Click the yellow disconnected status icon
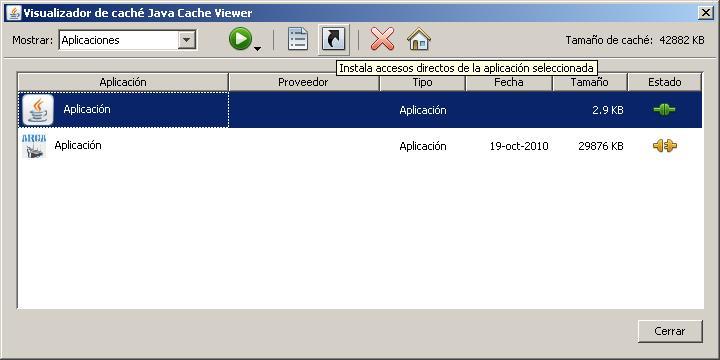Image resolution: width=720 pixels, height=360 pixels. click(x=664, y=146)
